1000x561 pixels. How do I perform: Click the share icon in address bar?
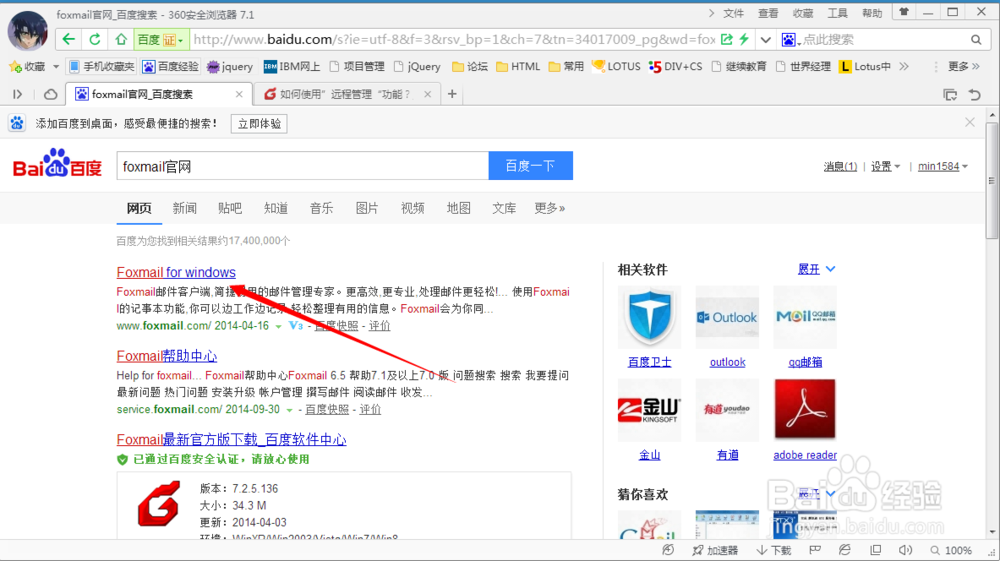click(726, 40)
